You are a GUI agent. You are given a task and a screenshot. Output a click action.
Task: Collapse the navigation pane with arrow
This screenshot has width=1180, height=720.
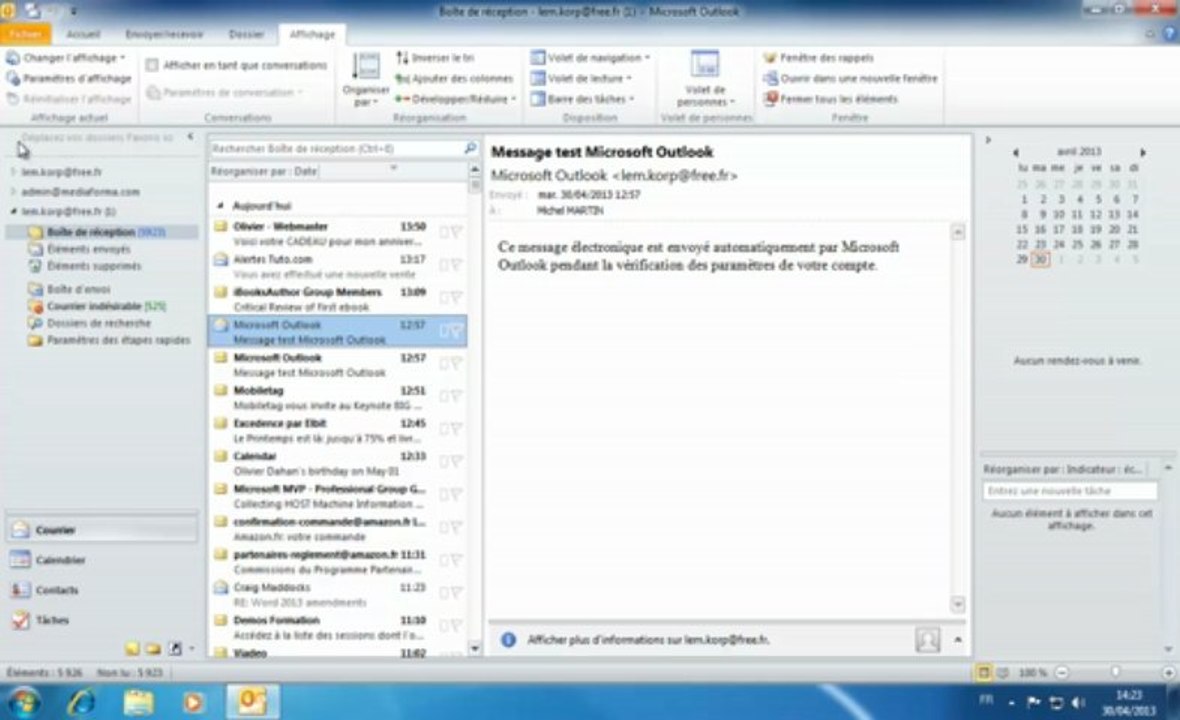coord(190,137)
